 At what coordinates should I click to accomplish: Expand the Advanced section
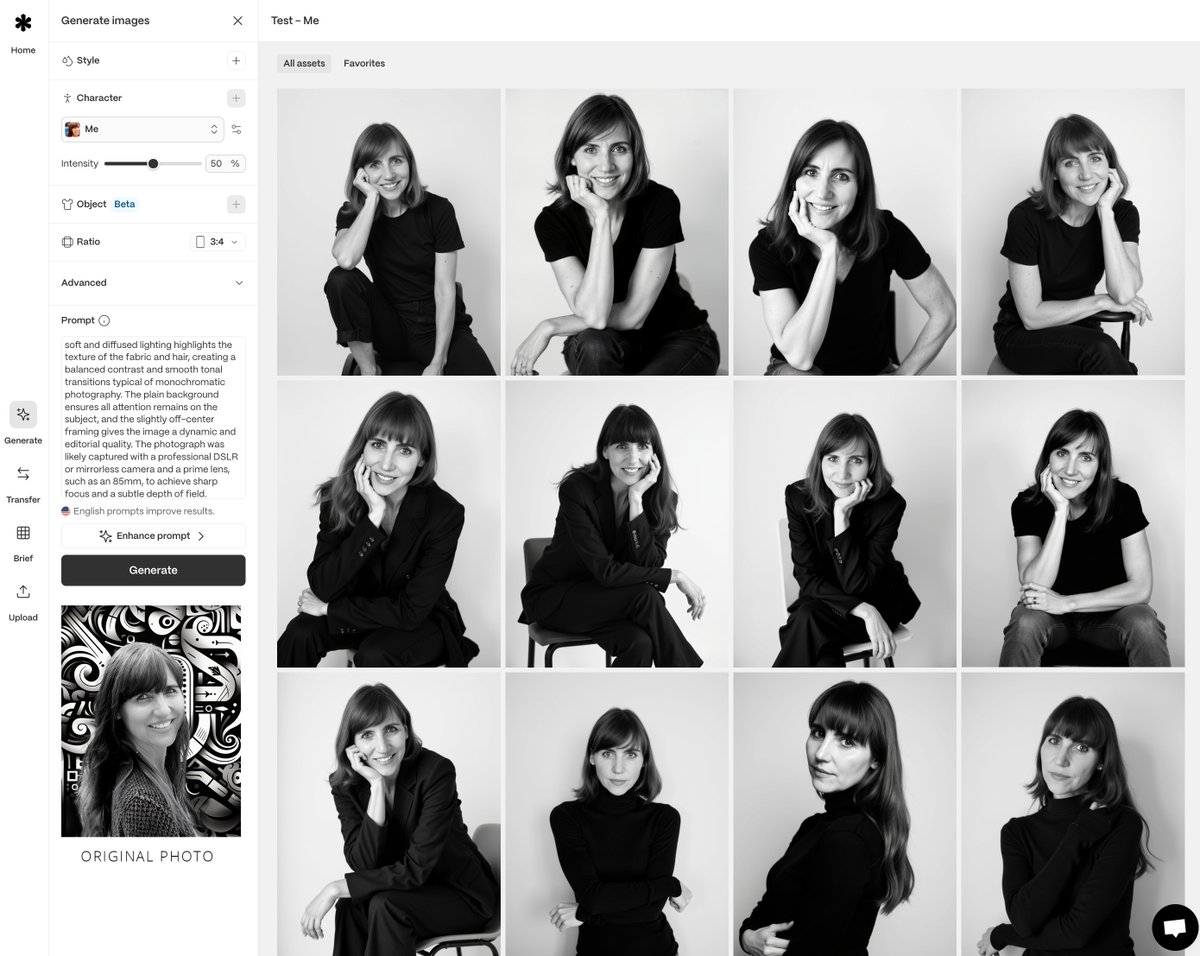coord(152,283)
